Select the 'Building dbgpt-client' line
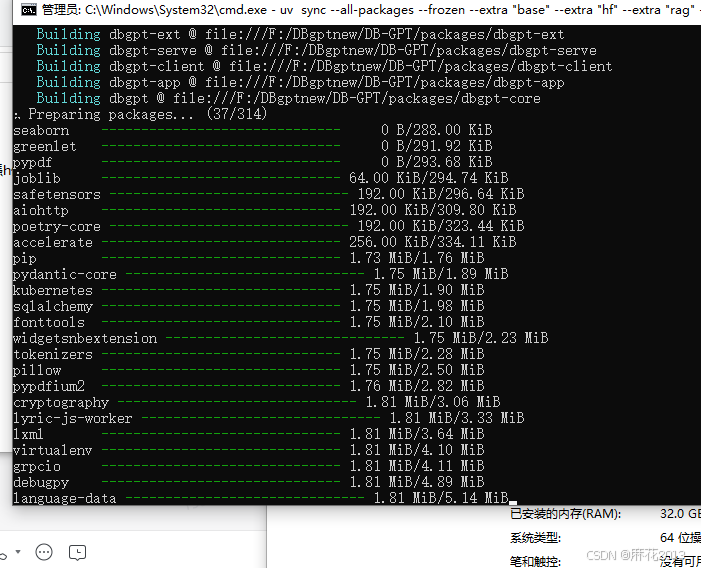The width and height of the screenshot is (701, 568). pos(324,67)
